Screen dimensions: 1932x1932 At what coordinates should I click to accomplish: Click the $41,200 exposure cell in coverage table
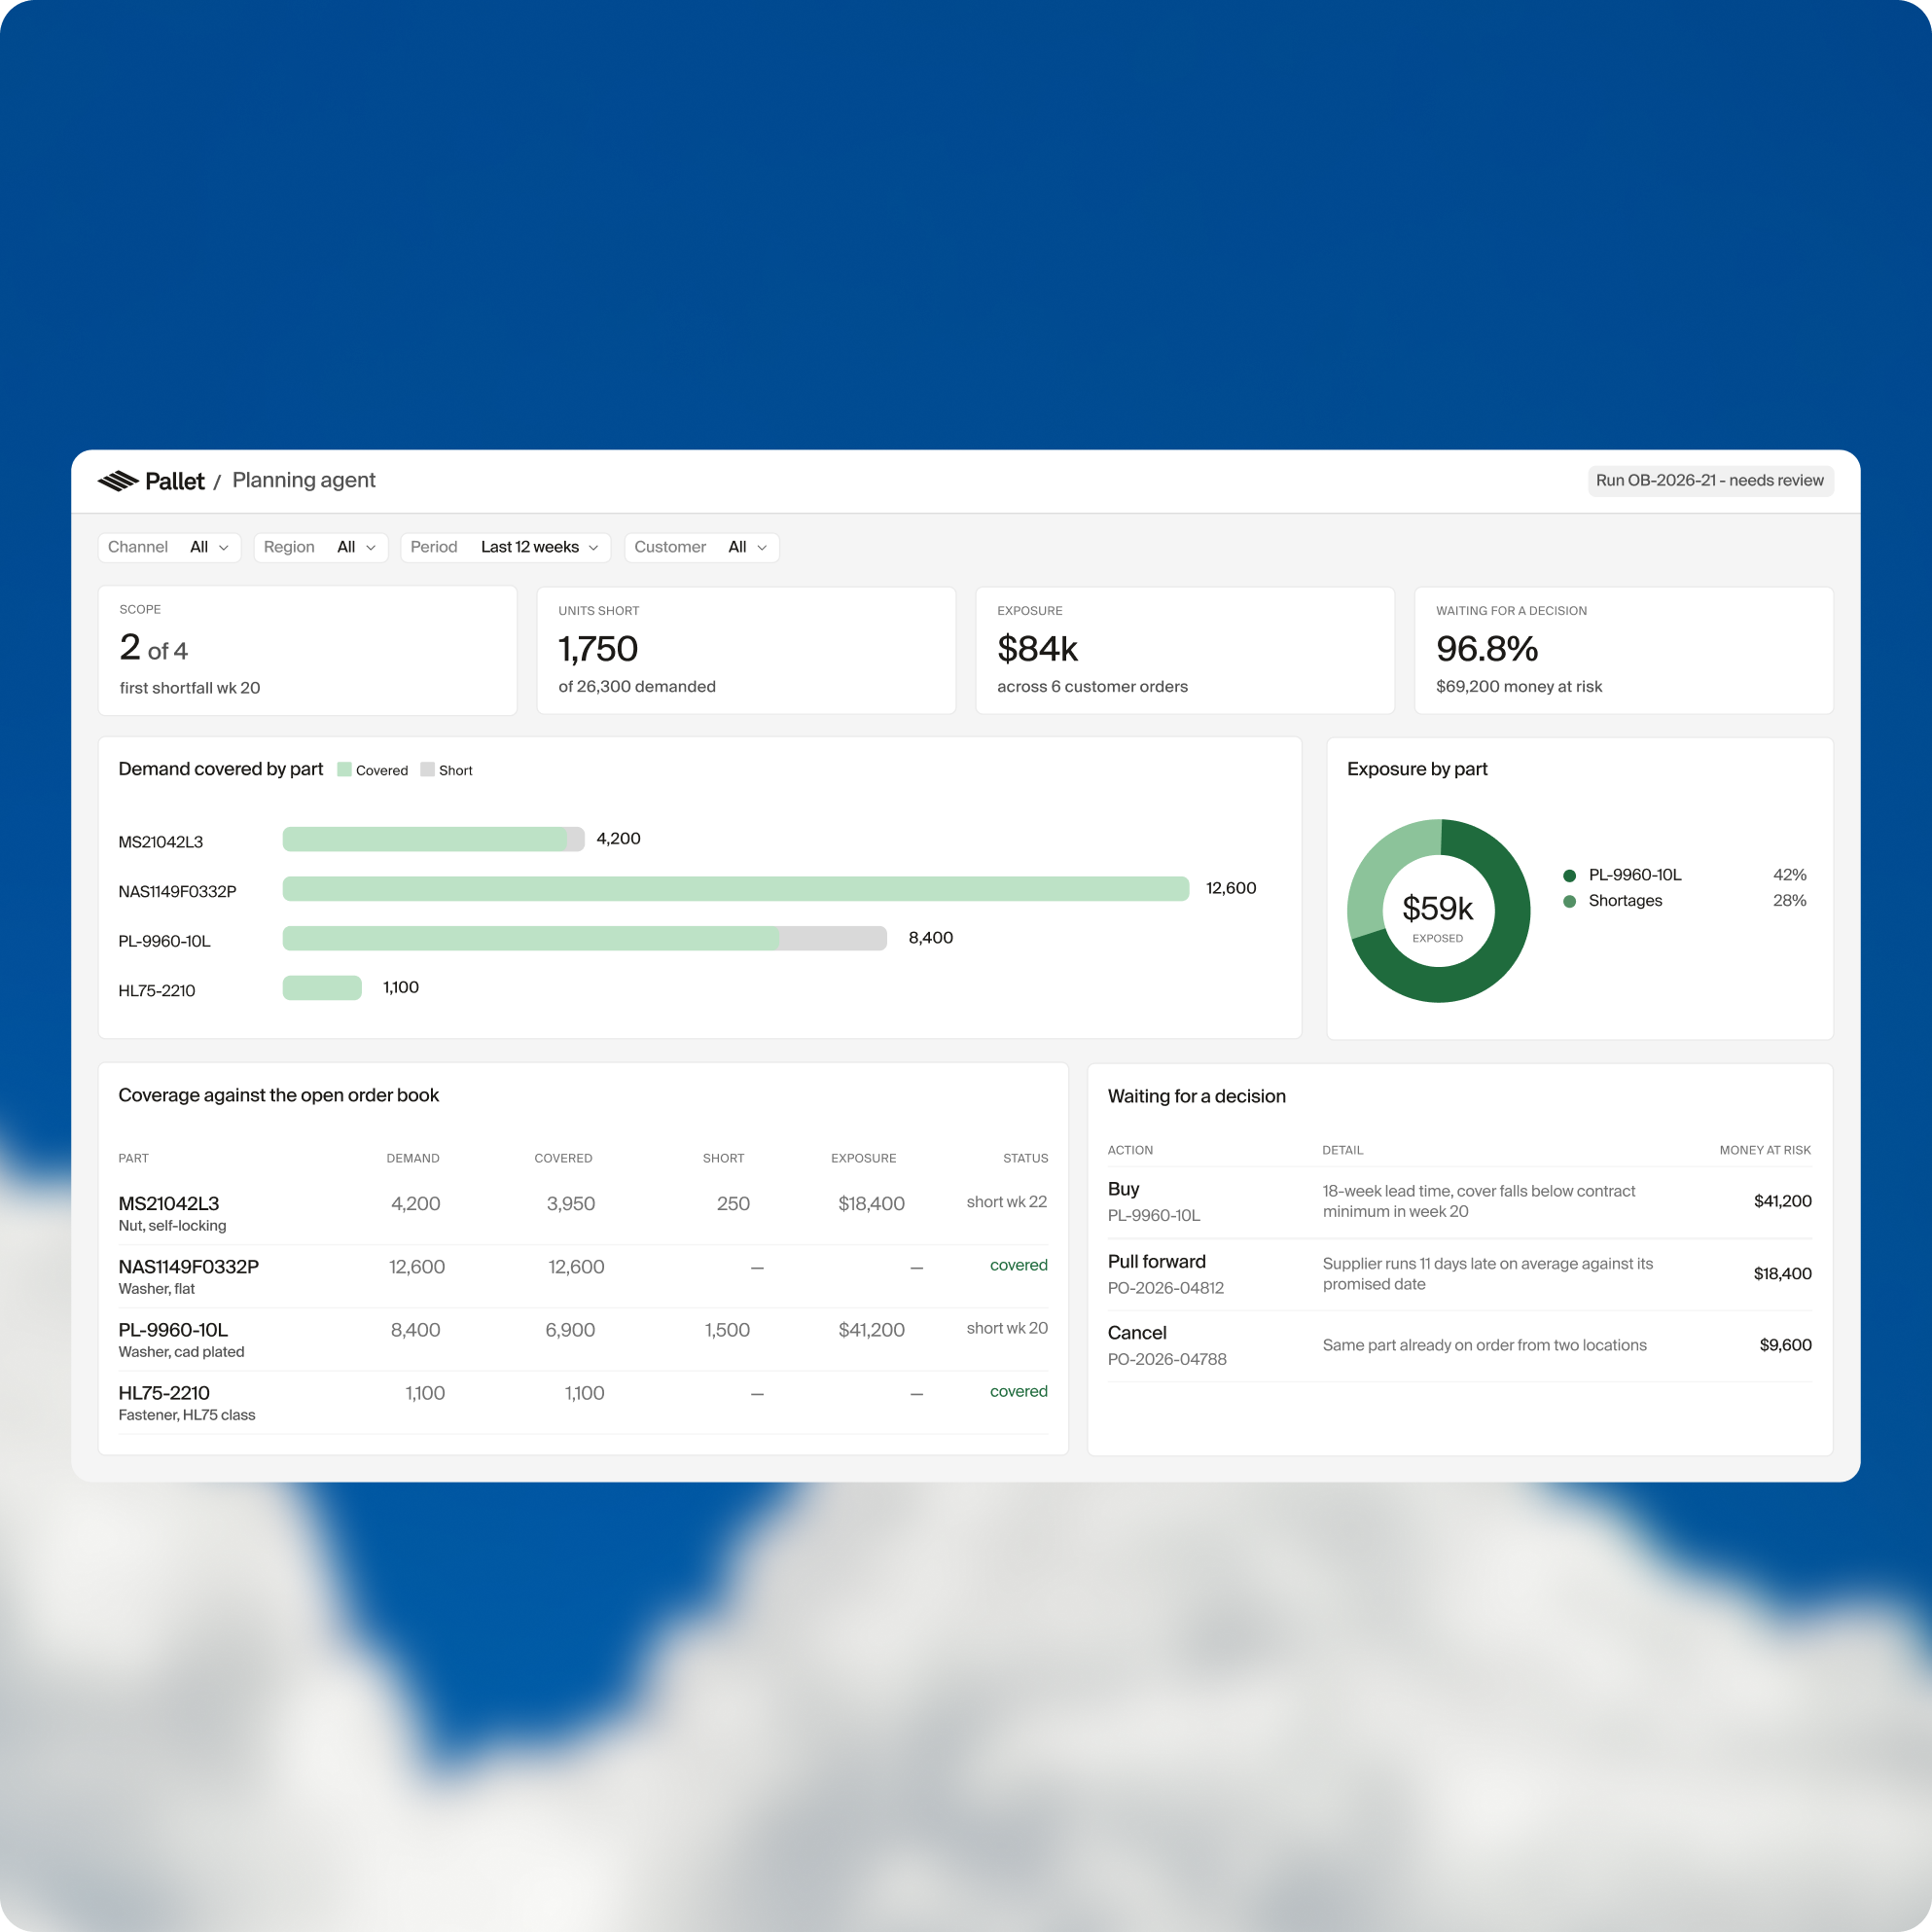pos(871,1330)
